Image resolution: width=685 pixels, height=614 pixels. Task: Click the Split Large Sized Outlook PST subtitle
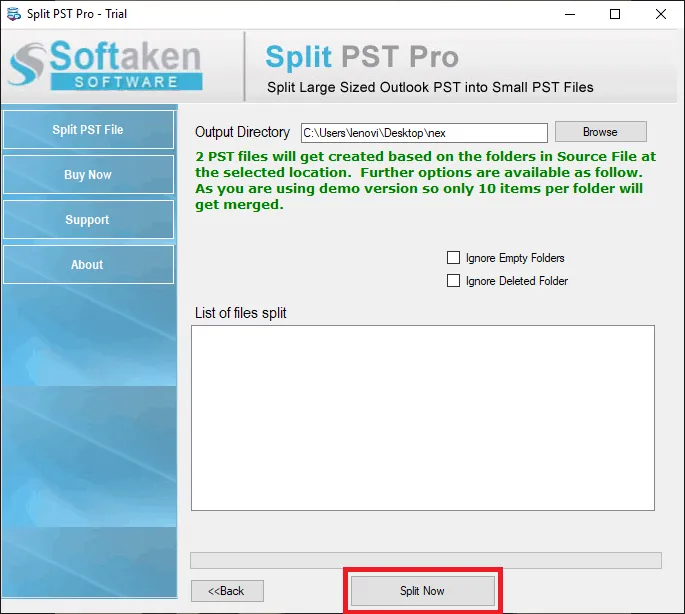[430, 87]
